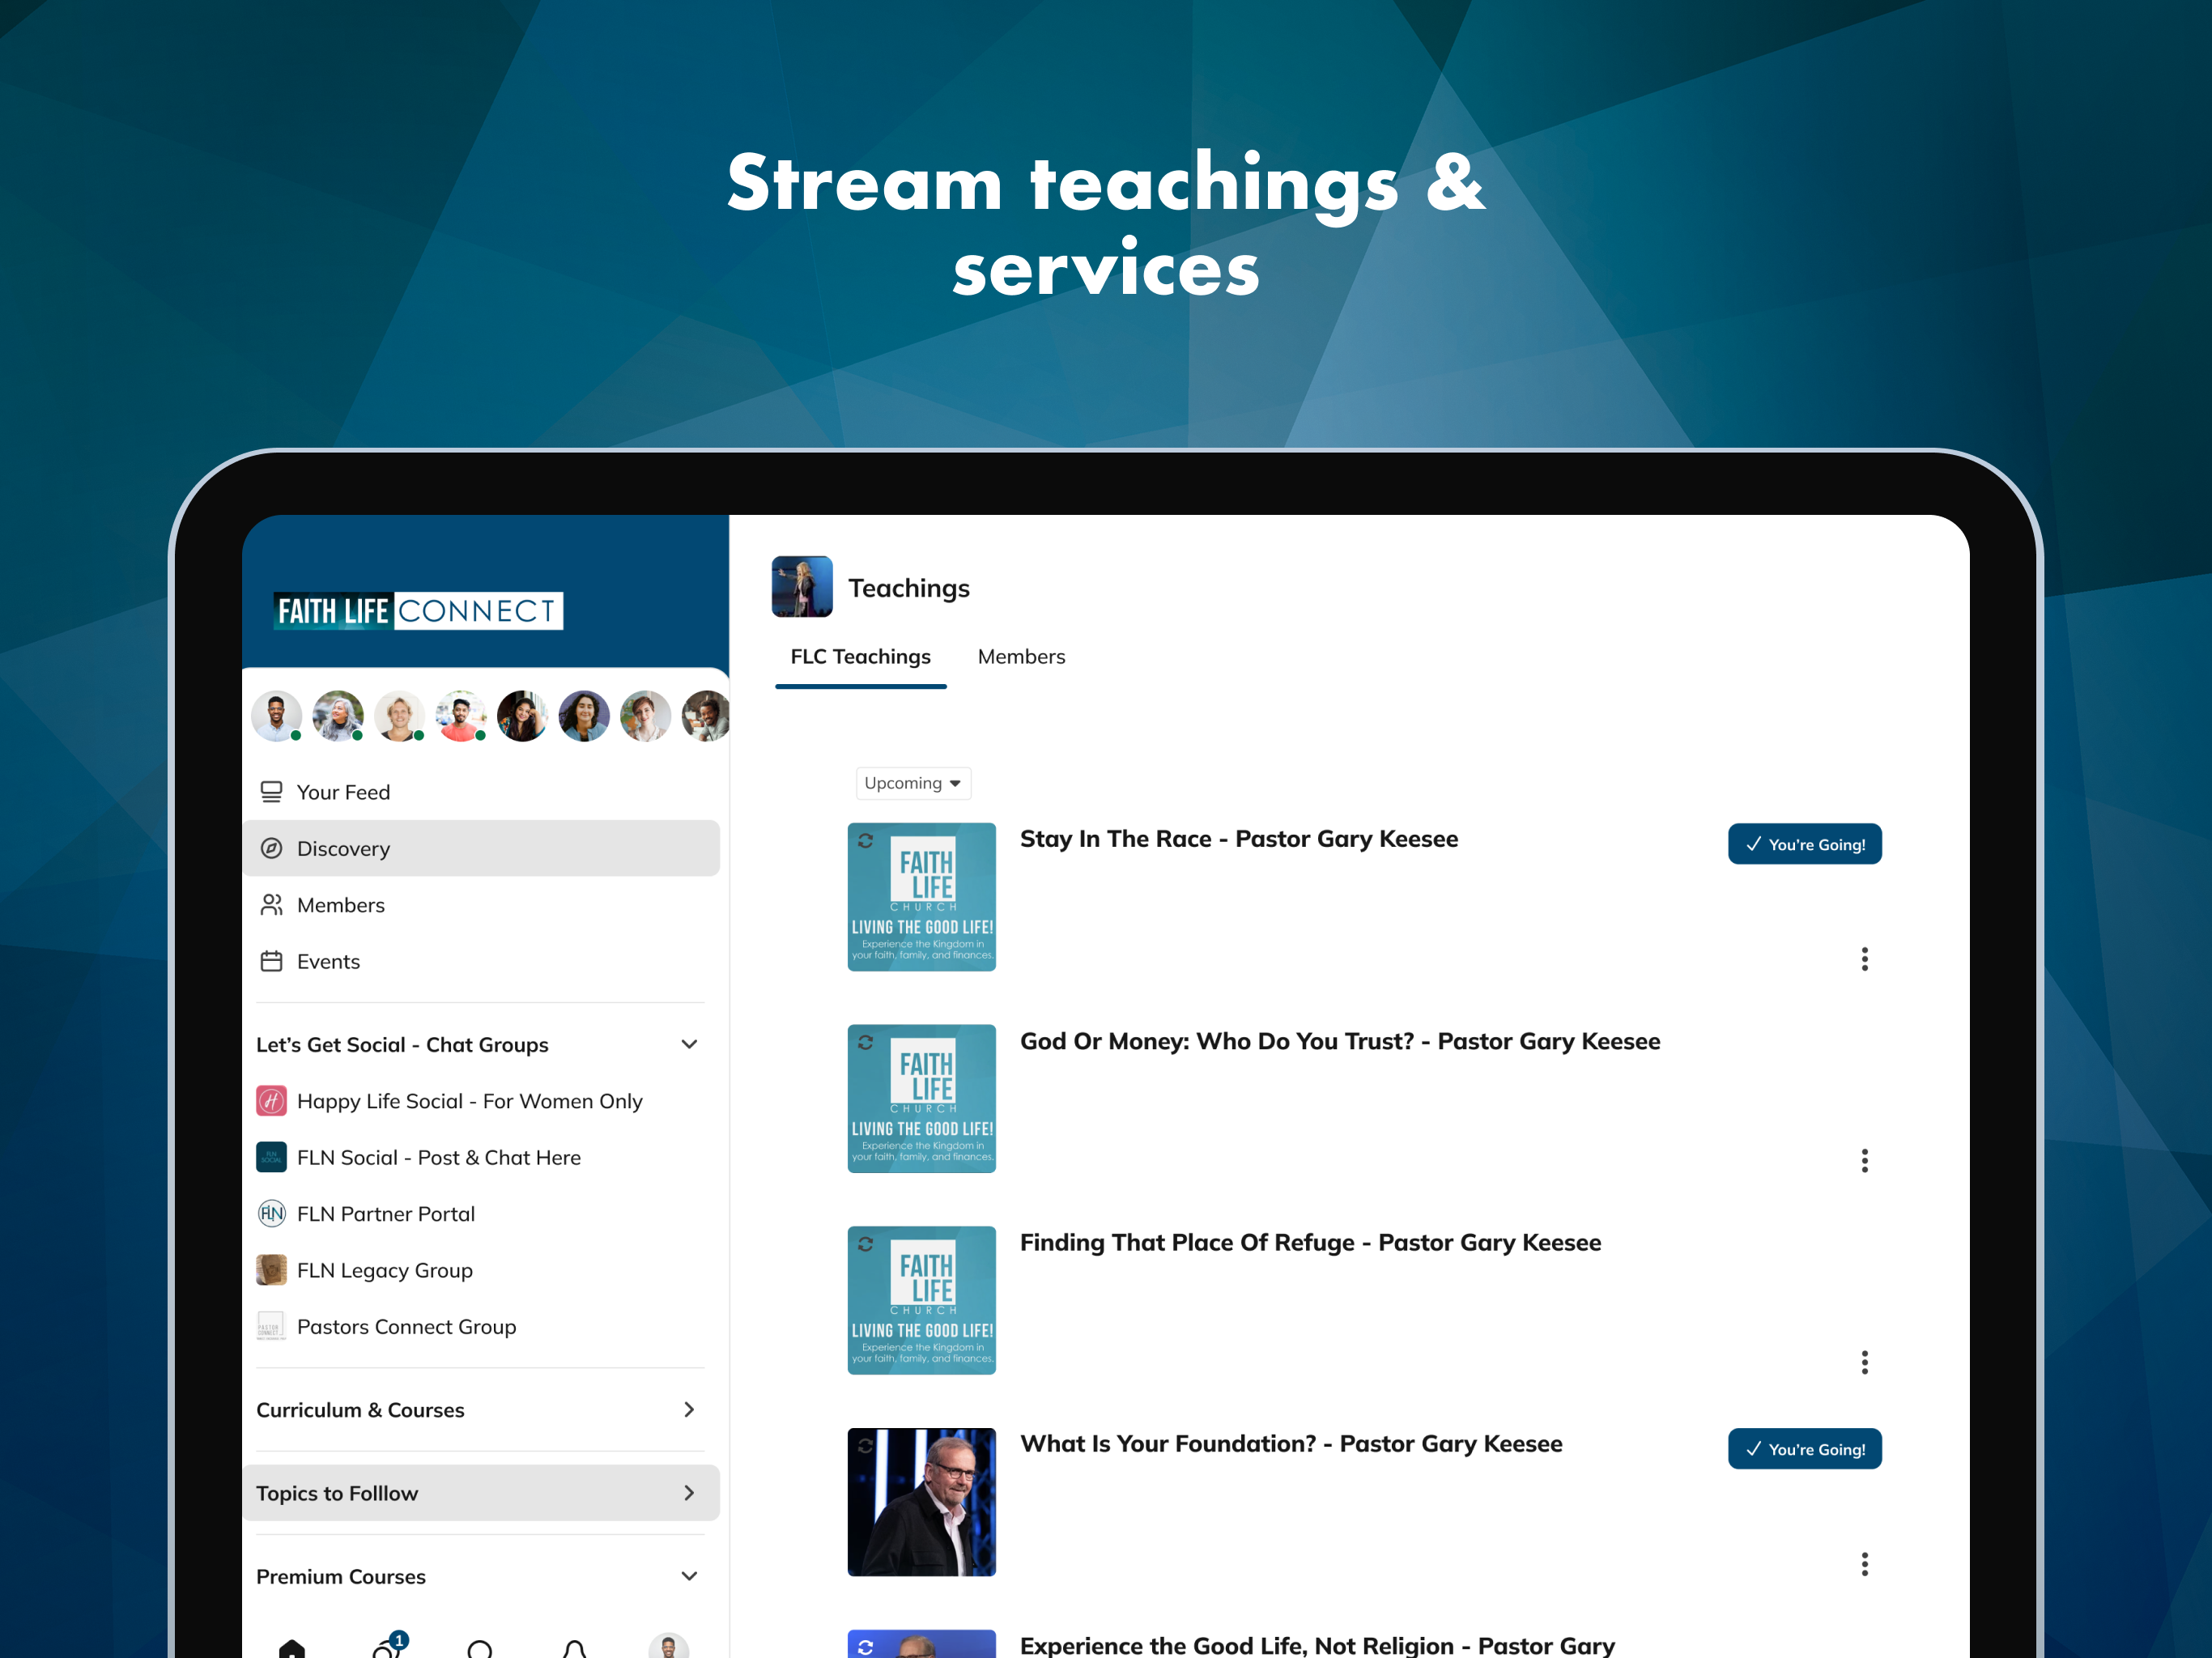Viewport: 2212px width, 1658px height.
Task: Open notifications bell icon
Action: (574, 1649)
